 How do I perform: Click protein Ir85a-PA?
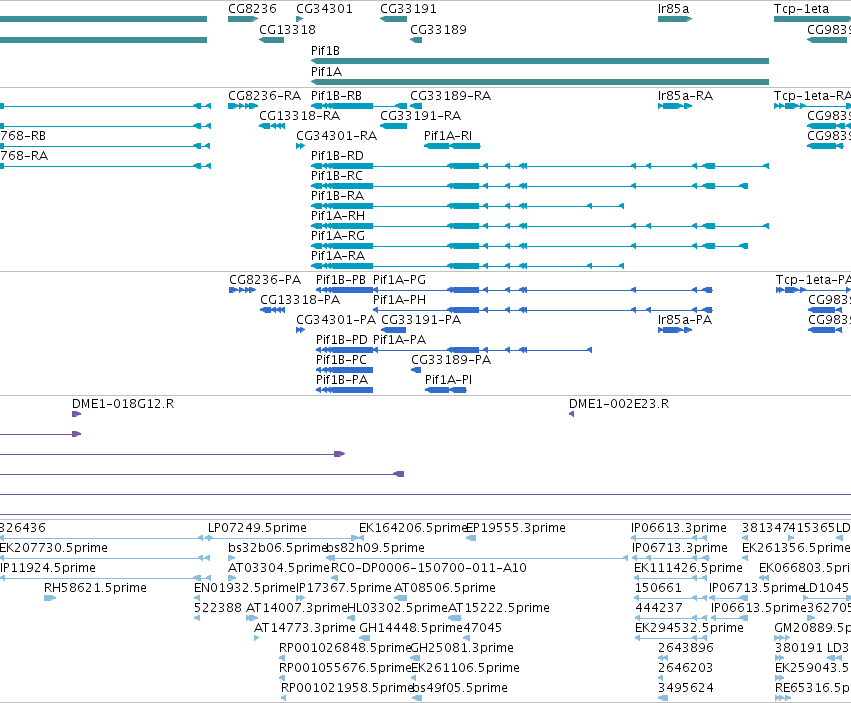(684, 320)
